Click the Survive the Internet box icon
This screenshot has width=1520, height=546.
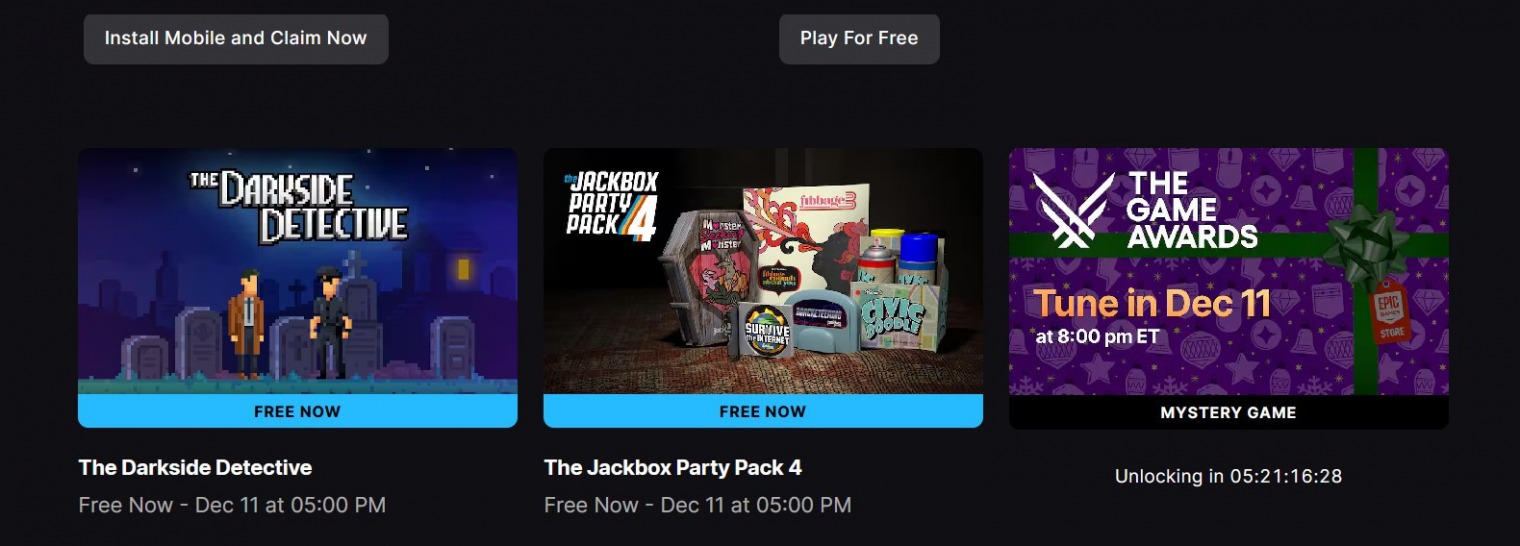coord(767,329)
